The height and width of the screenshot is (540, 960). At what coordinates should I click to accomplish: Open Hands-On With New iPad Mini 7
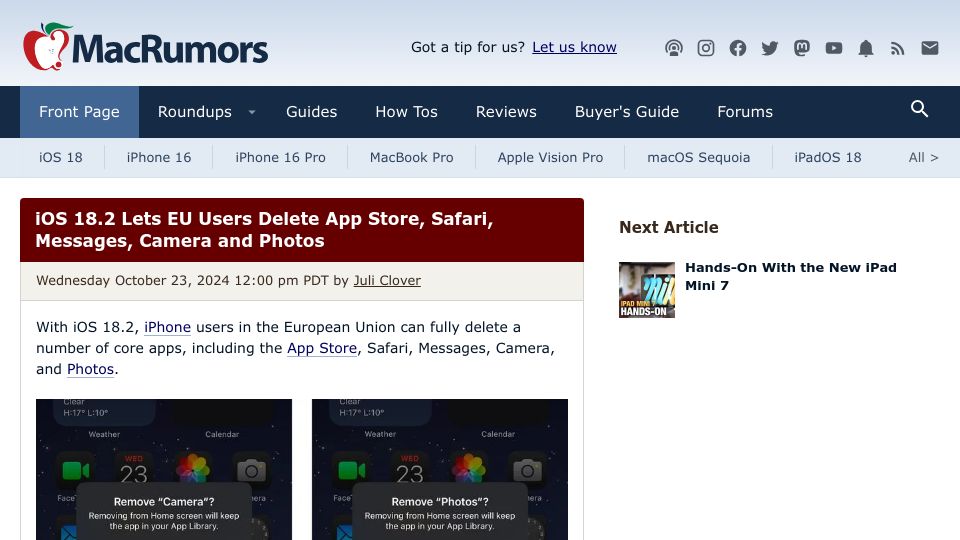click(791, 276)
